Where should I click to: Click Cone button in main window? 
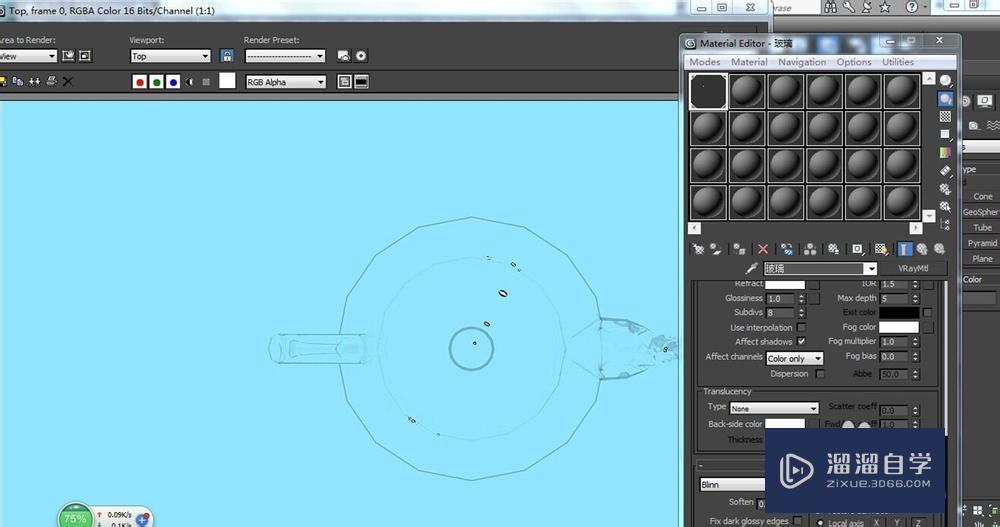(x=982, y=197)
